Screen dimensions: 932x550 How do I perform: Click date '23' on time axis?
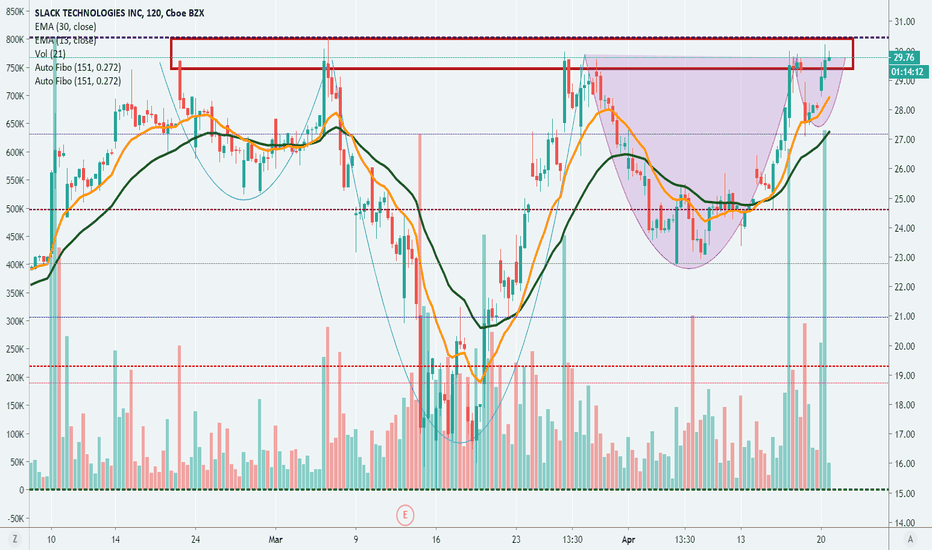coord(515,540)
